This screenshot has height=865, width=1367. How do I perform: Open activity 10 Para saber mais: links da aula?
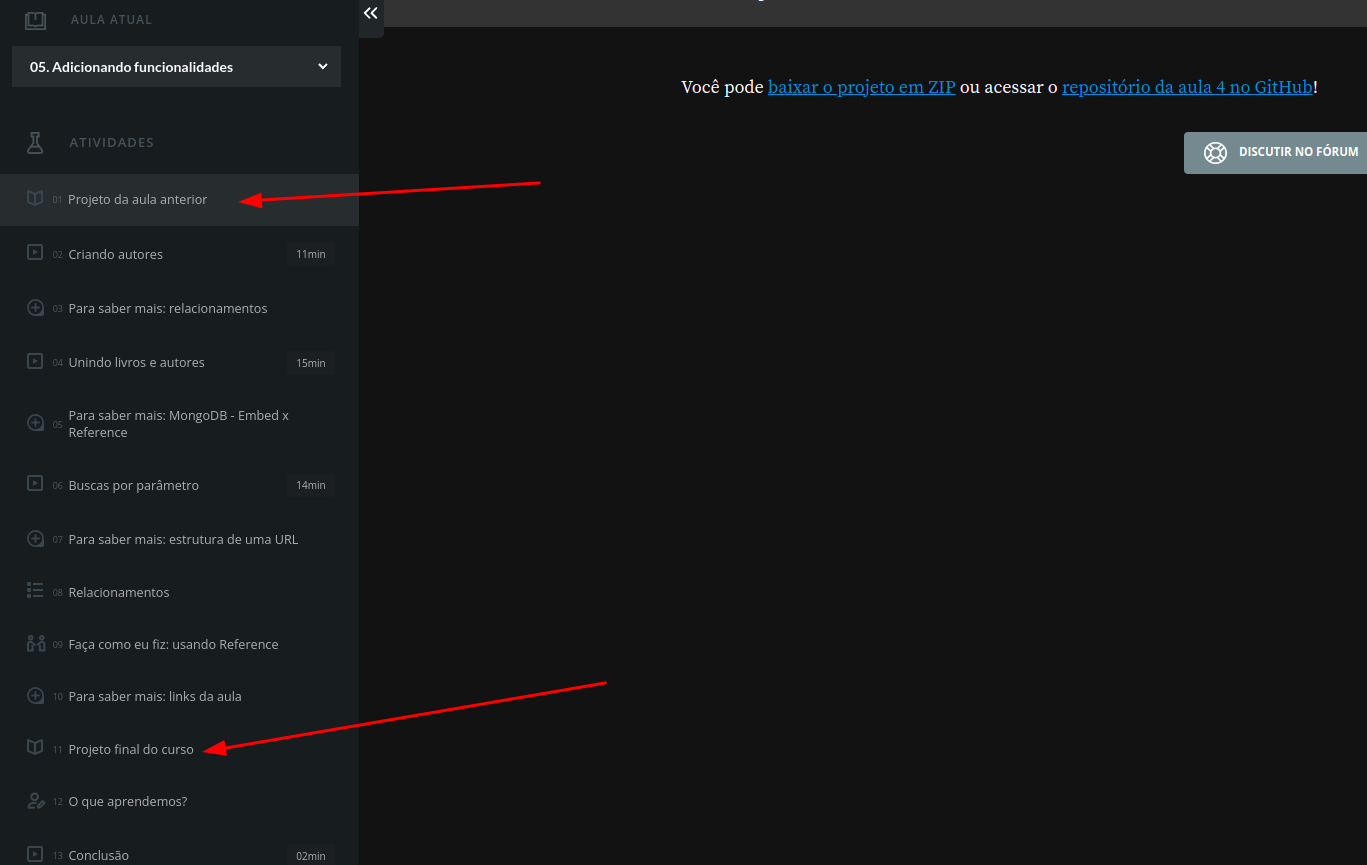[179, 696]
